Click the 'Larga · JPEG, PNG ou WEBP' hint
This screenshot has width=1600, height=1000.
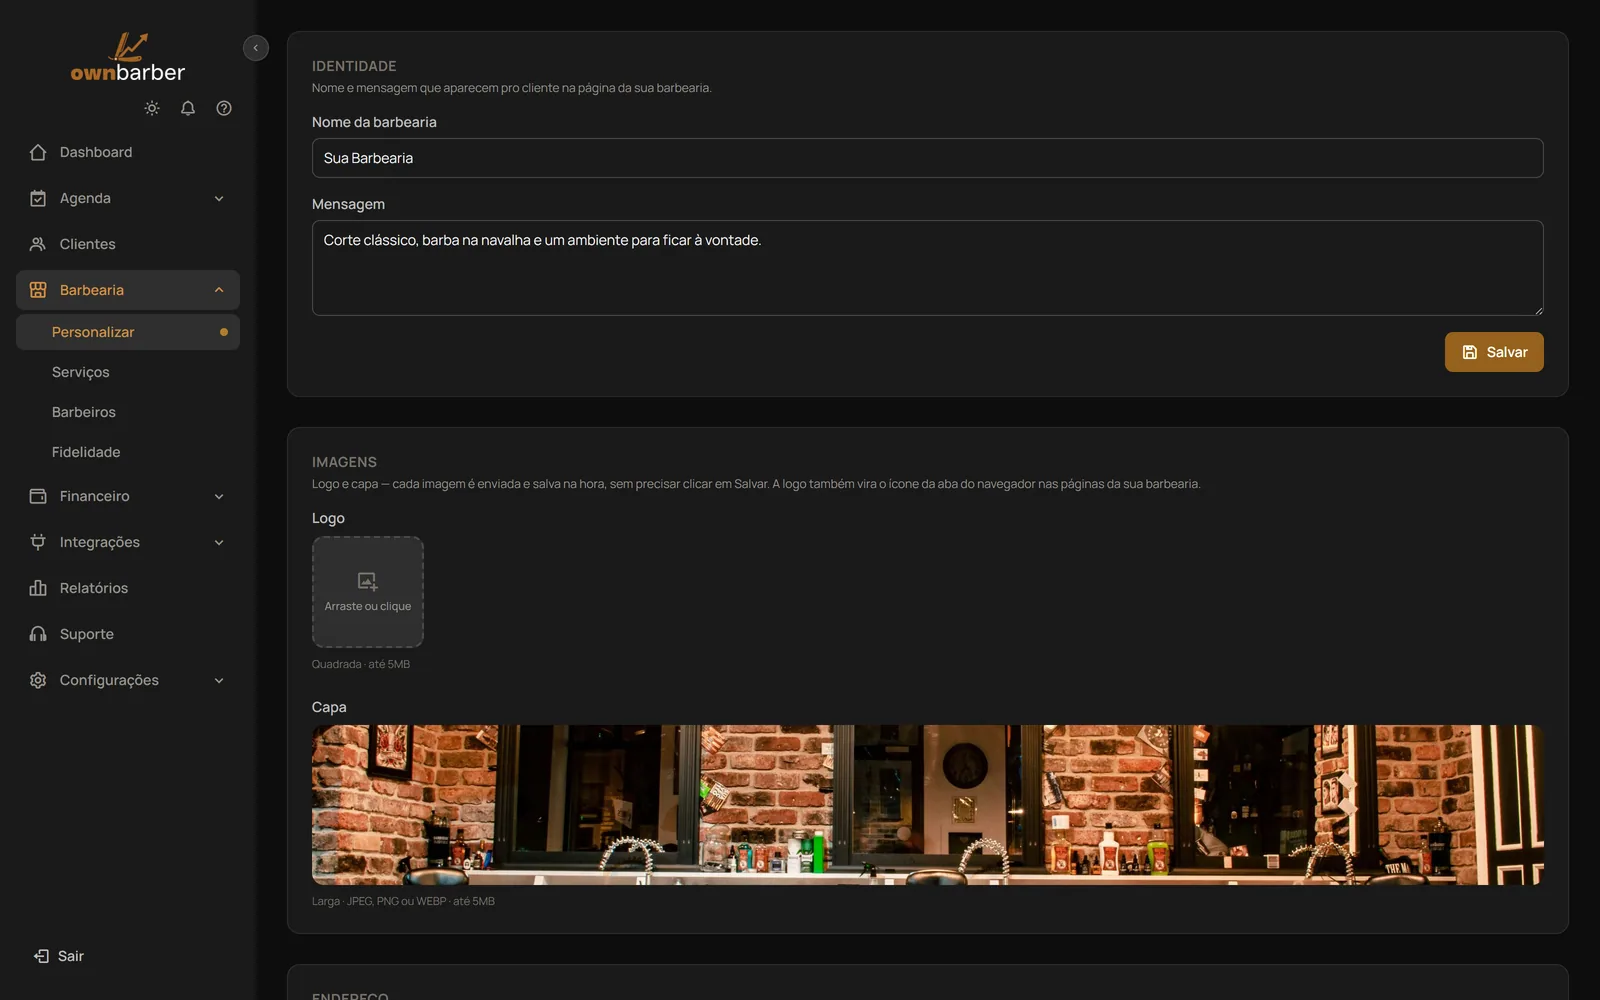[403, 901]
